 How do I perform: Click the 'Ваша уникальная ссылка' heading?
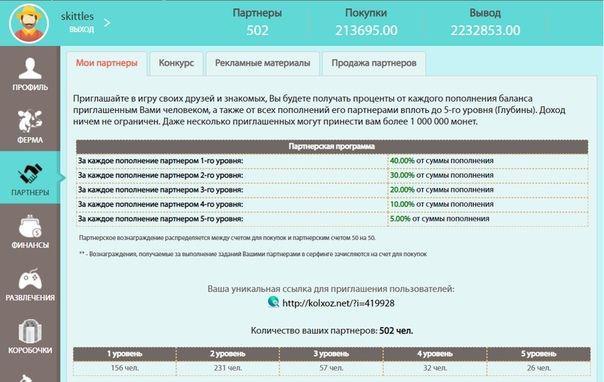pos(331,289)
